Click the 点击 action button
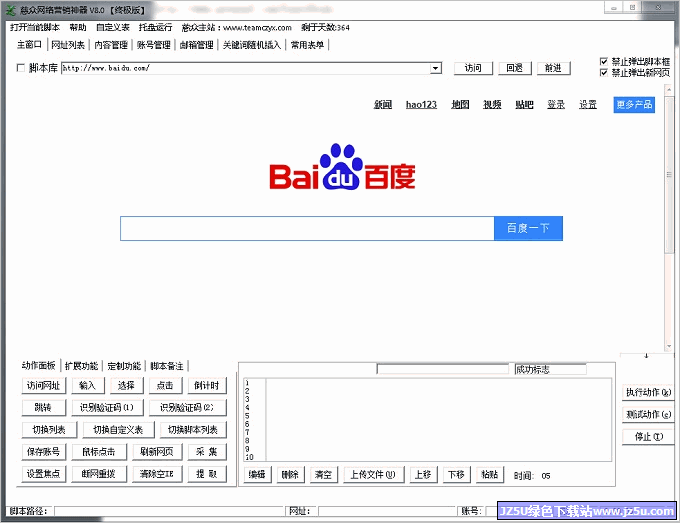This screenshot has height=523, width=680. (x=165, y=386)
